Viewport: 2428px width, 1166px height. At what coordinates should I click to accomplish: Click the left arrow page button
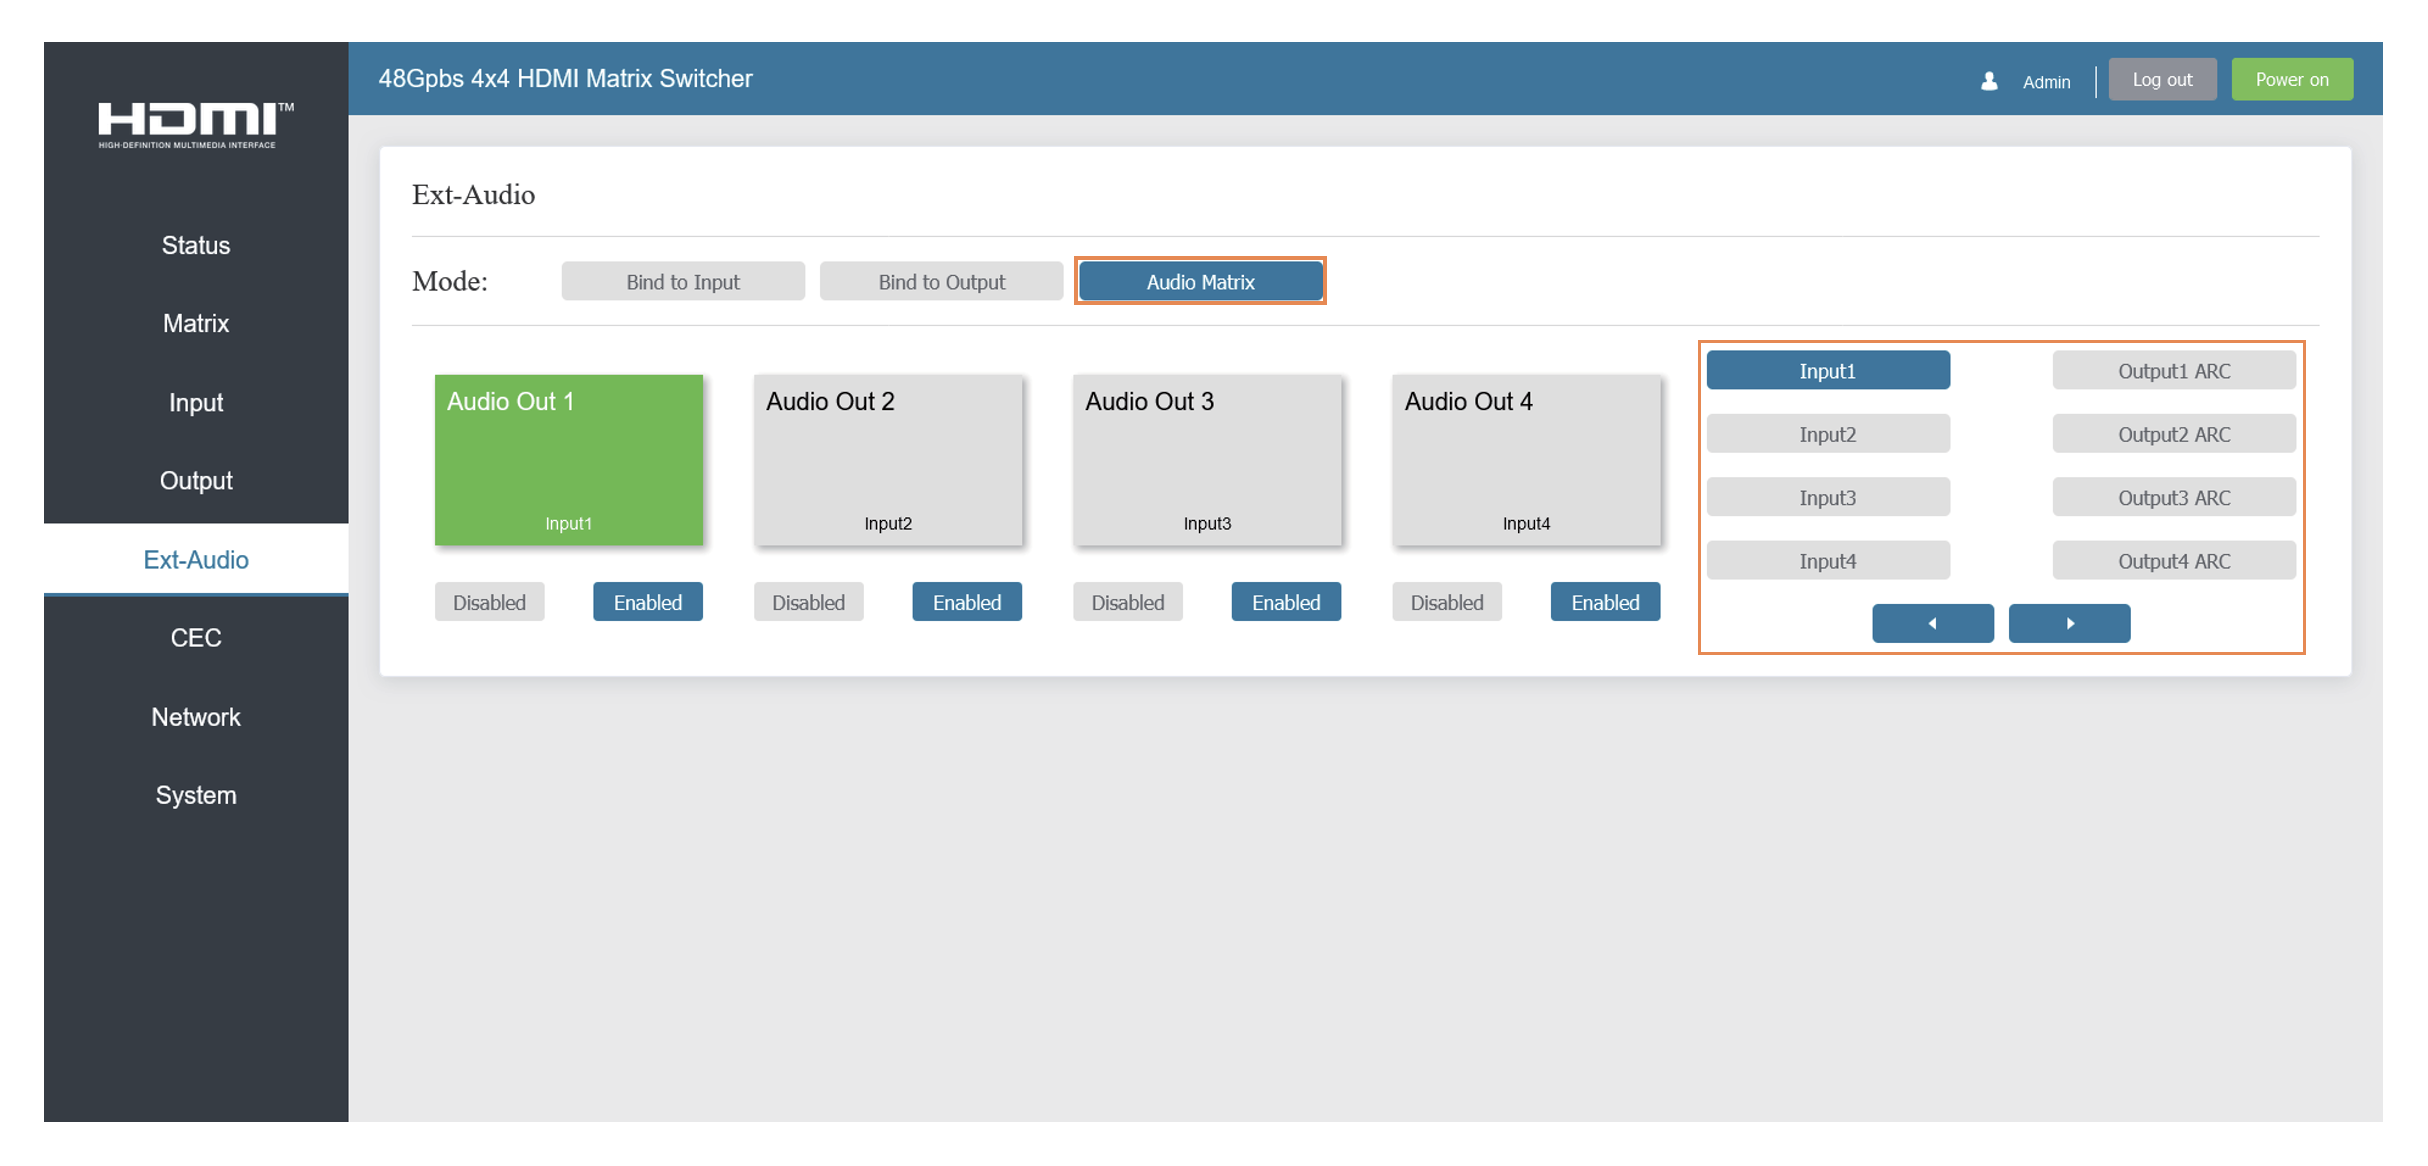(x=1932, y=623)
